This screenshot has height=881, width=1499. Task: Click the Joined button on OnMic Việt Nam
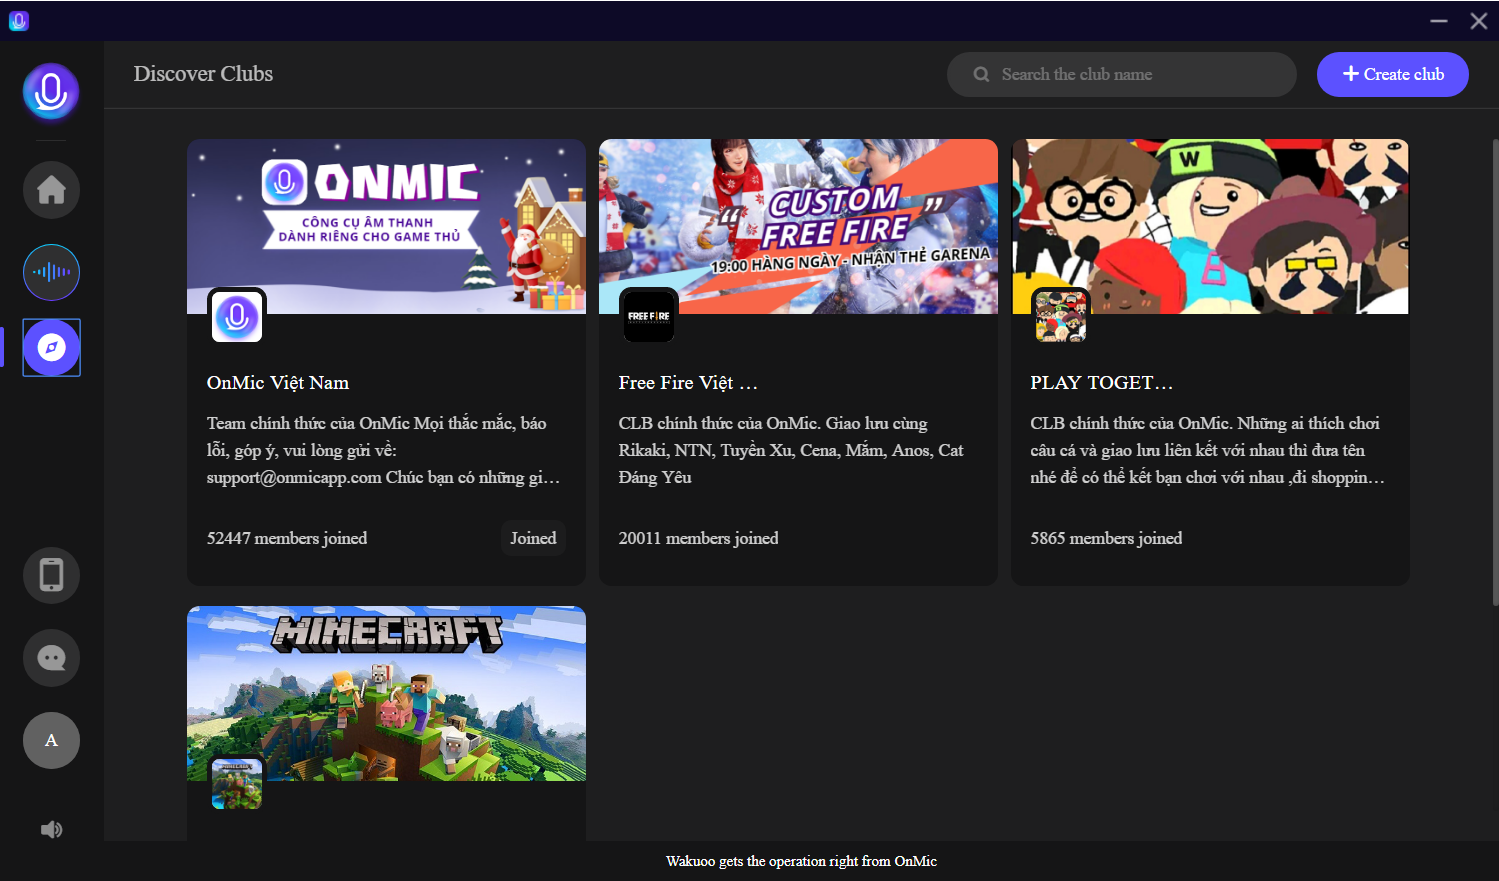(x=533, y=538)
